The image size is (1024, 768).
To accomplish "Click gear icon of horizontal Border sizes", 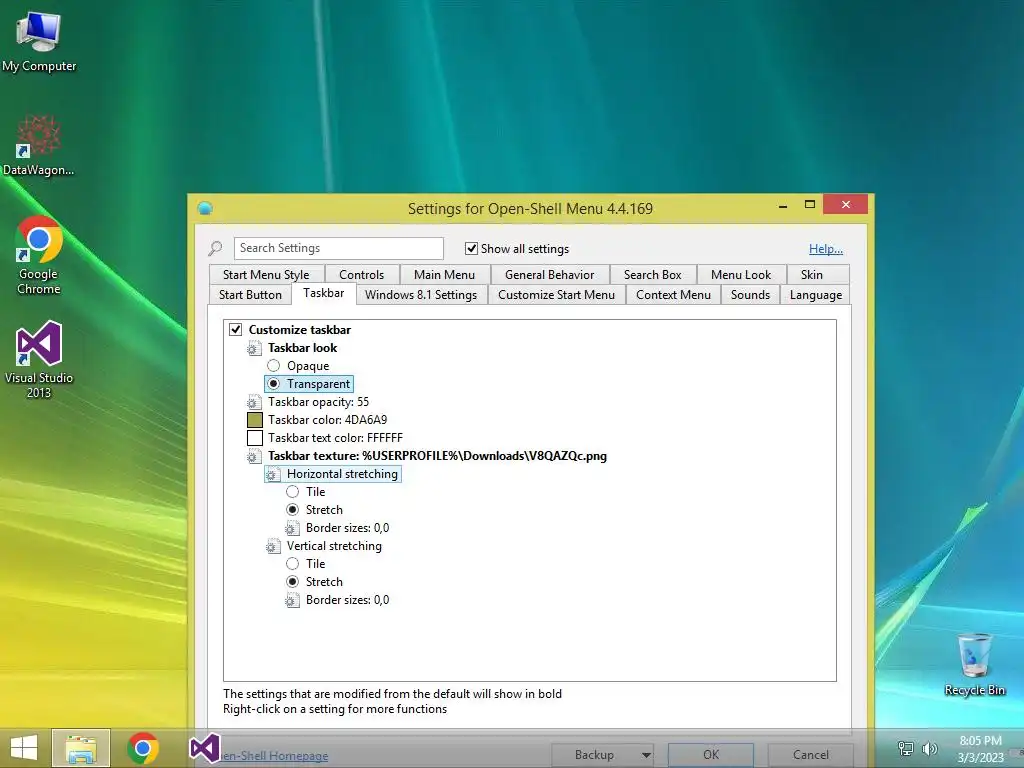I will pyautogui.click(x=292, y=528).
